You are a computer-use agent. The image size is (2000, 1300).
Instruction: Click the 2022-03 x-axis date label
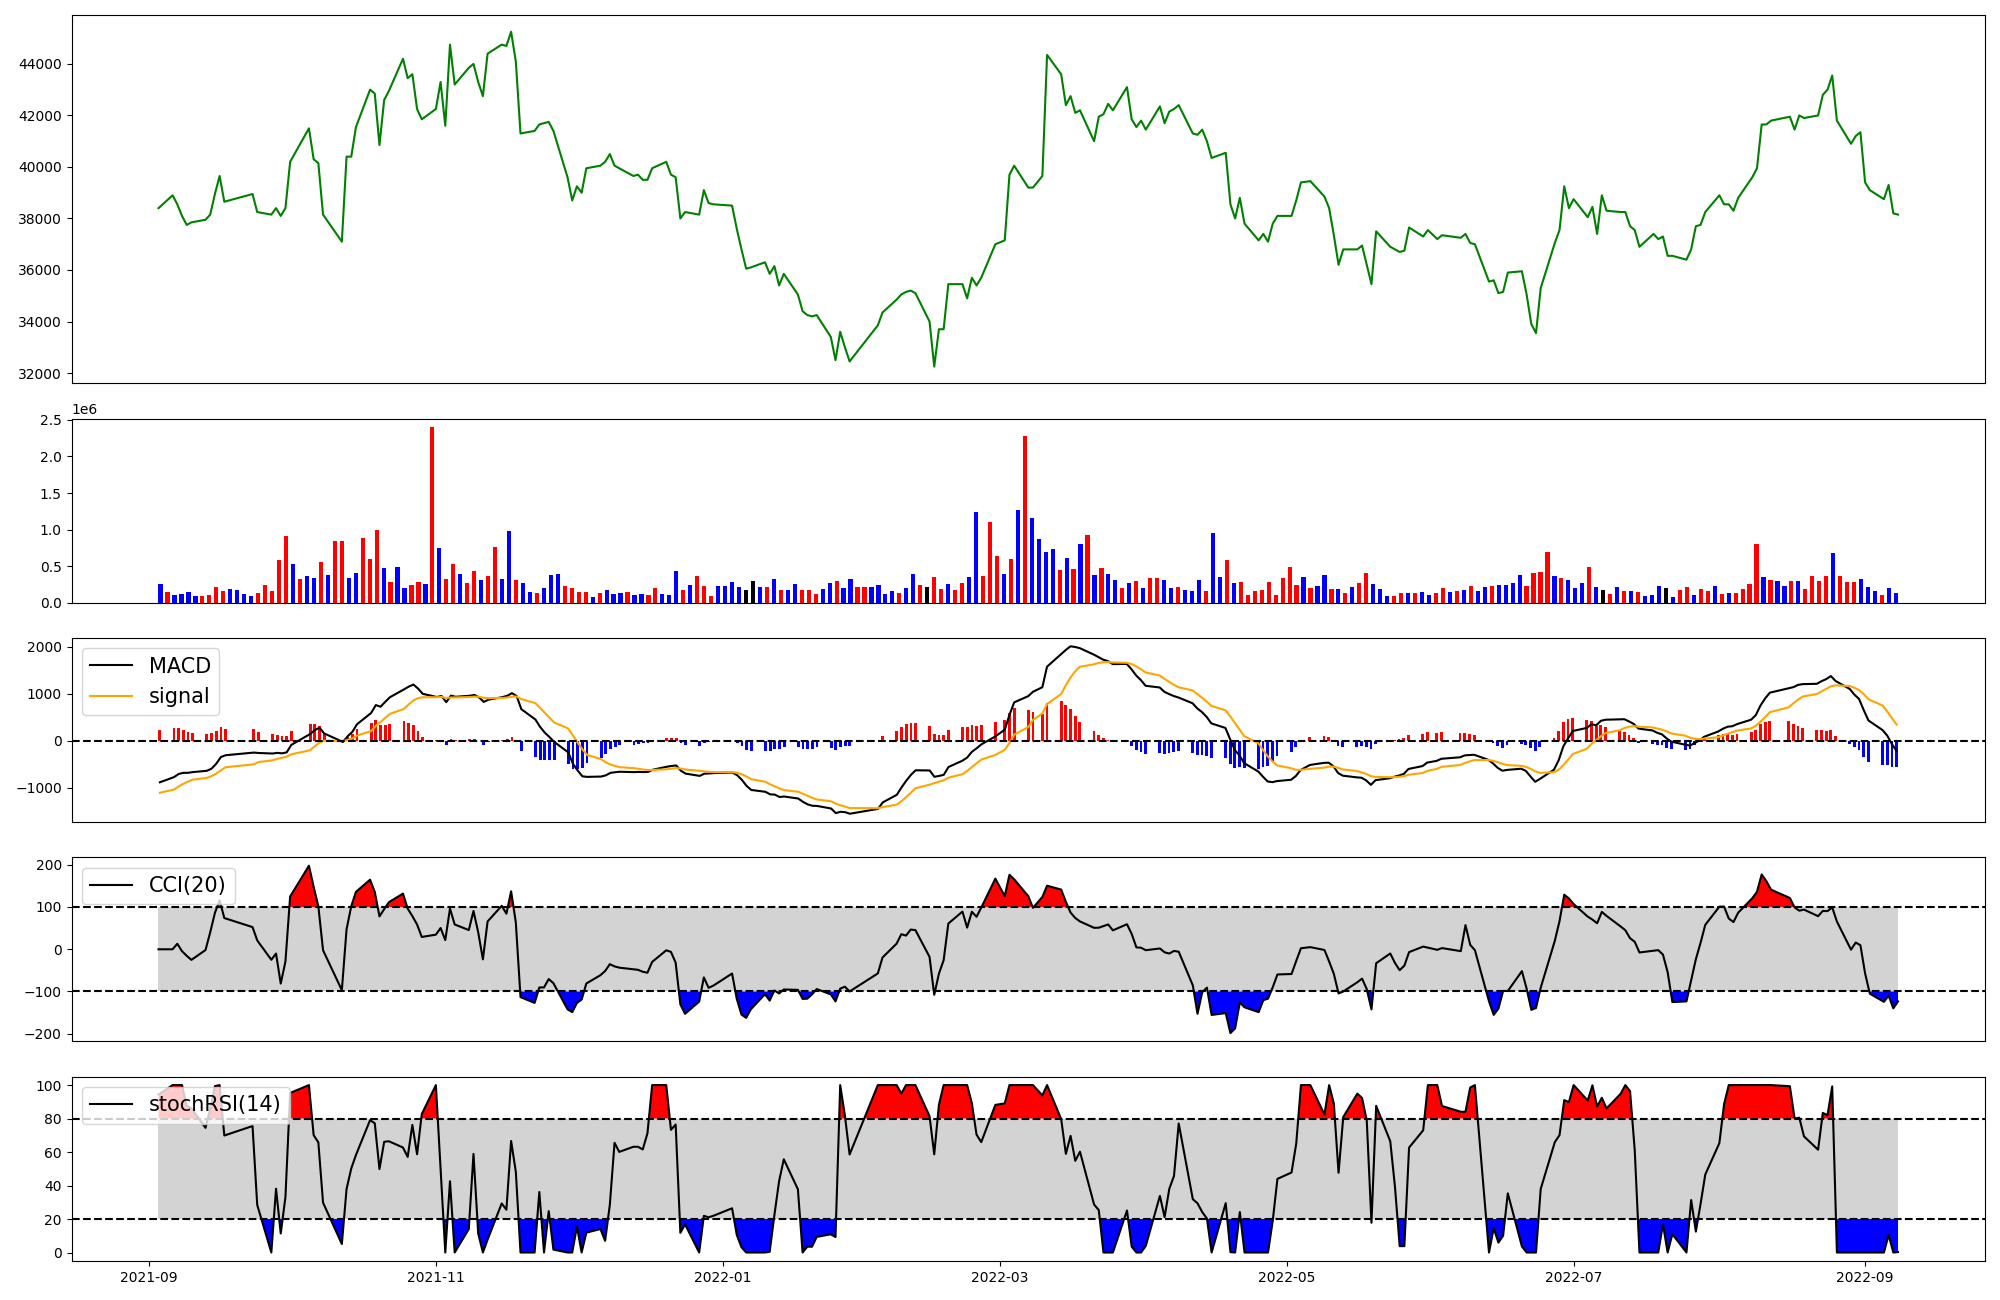[x=999, y=1277]
